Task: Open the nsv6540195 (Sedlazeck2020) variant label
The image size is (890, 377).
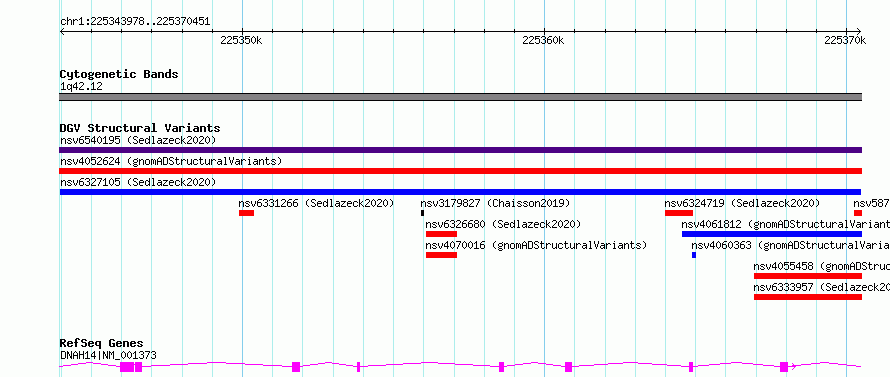Action: click(138, 140)
